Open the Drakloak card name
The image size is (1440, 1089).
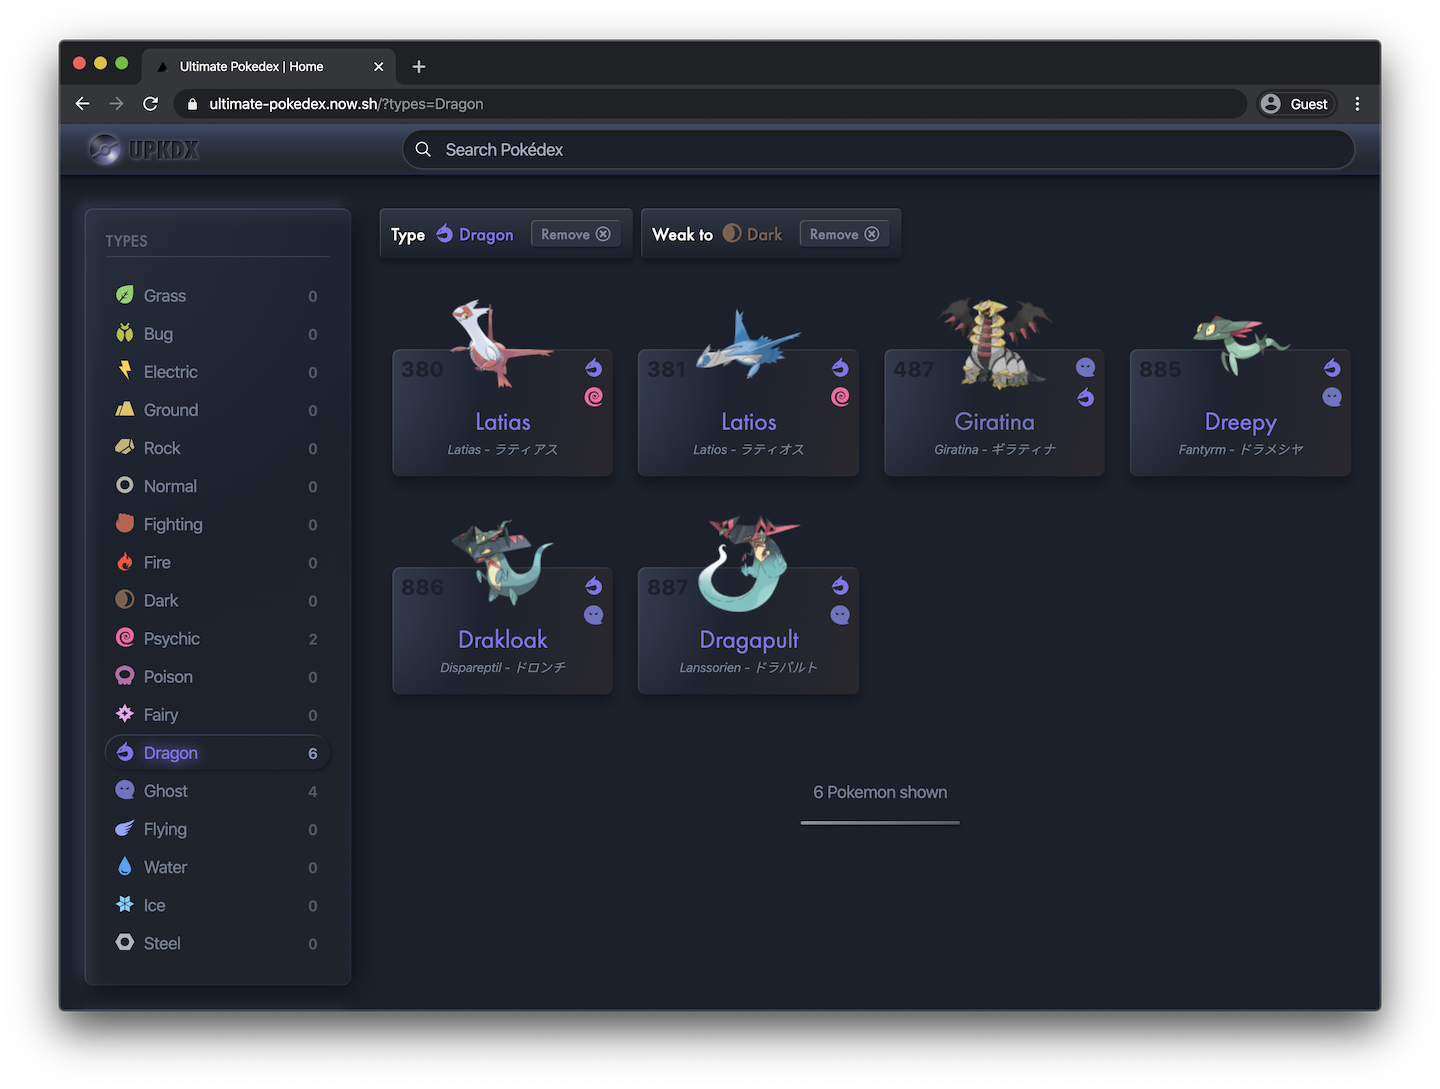pos(503,640)
